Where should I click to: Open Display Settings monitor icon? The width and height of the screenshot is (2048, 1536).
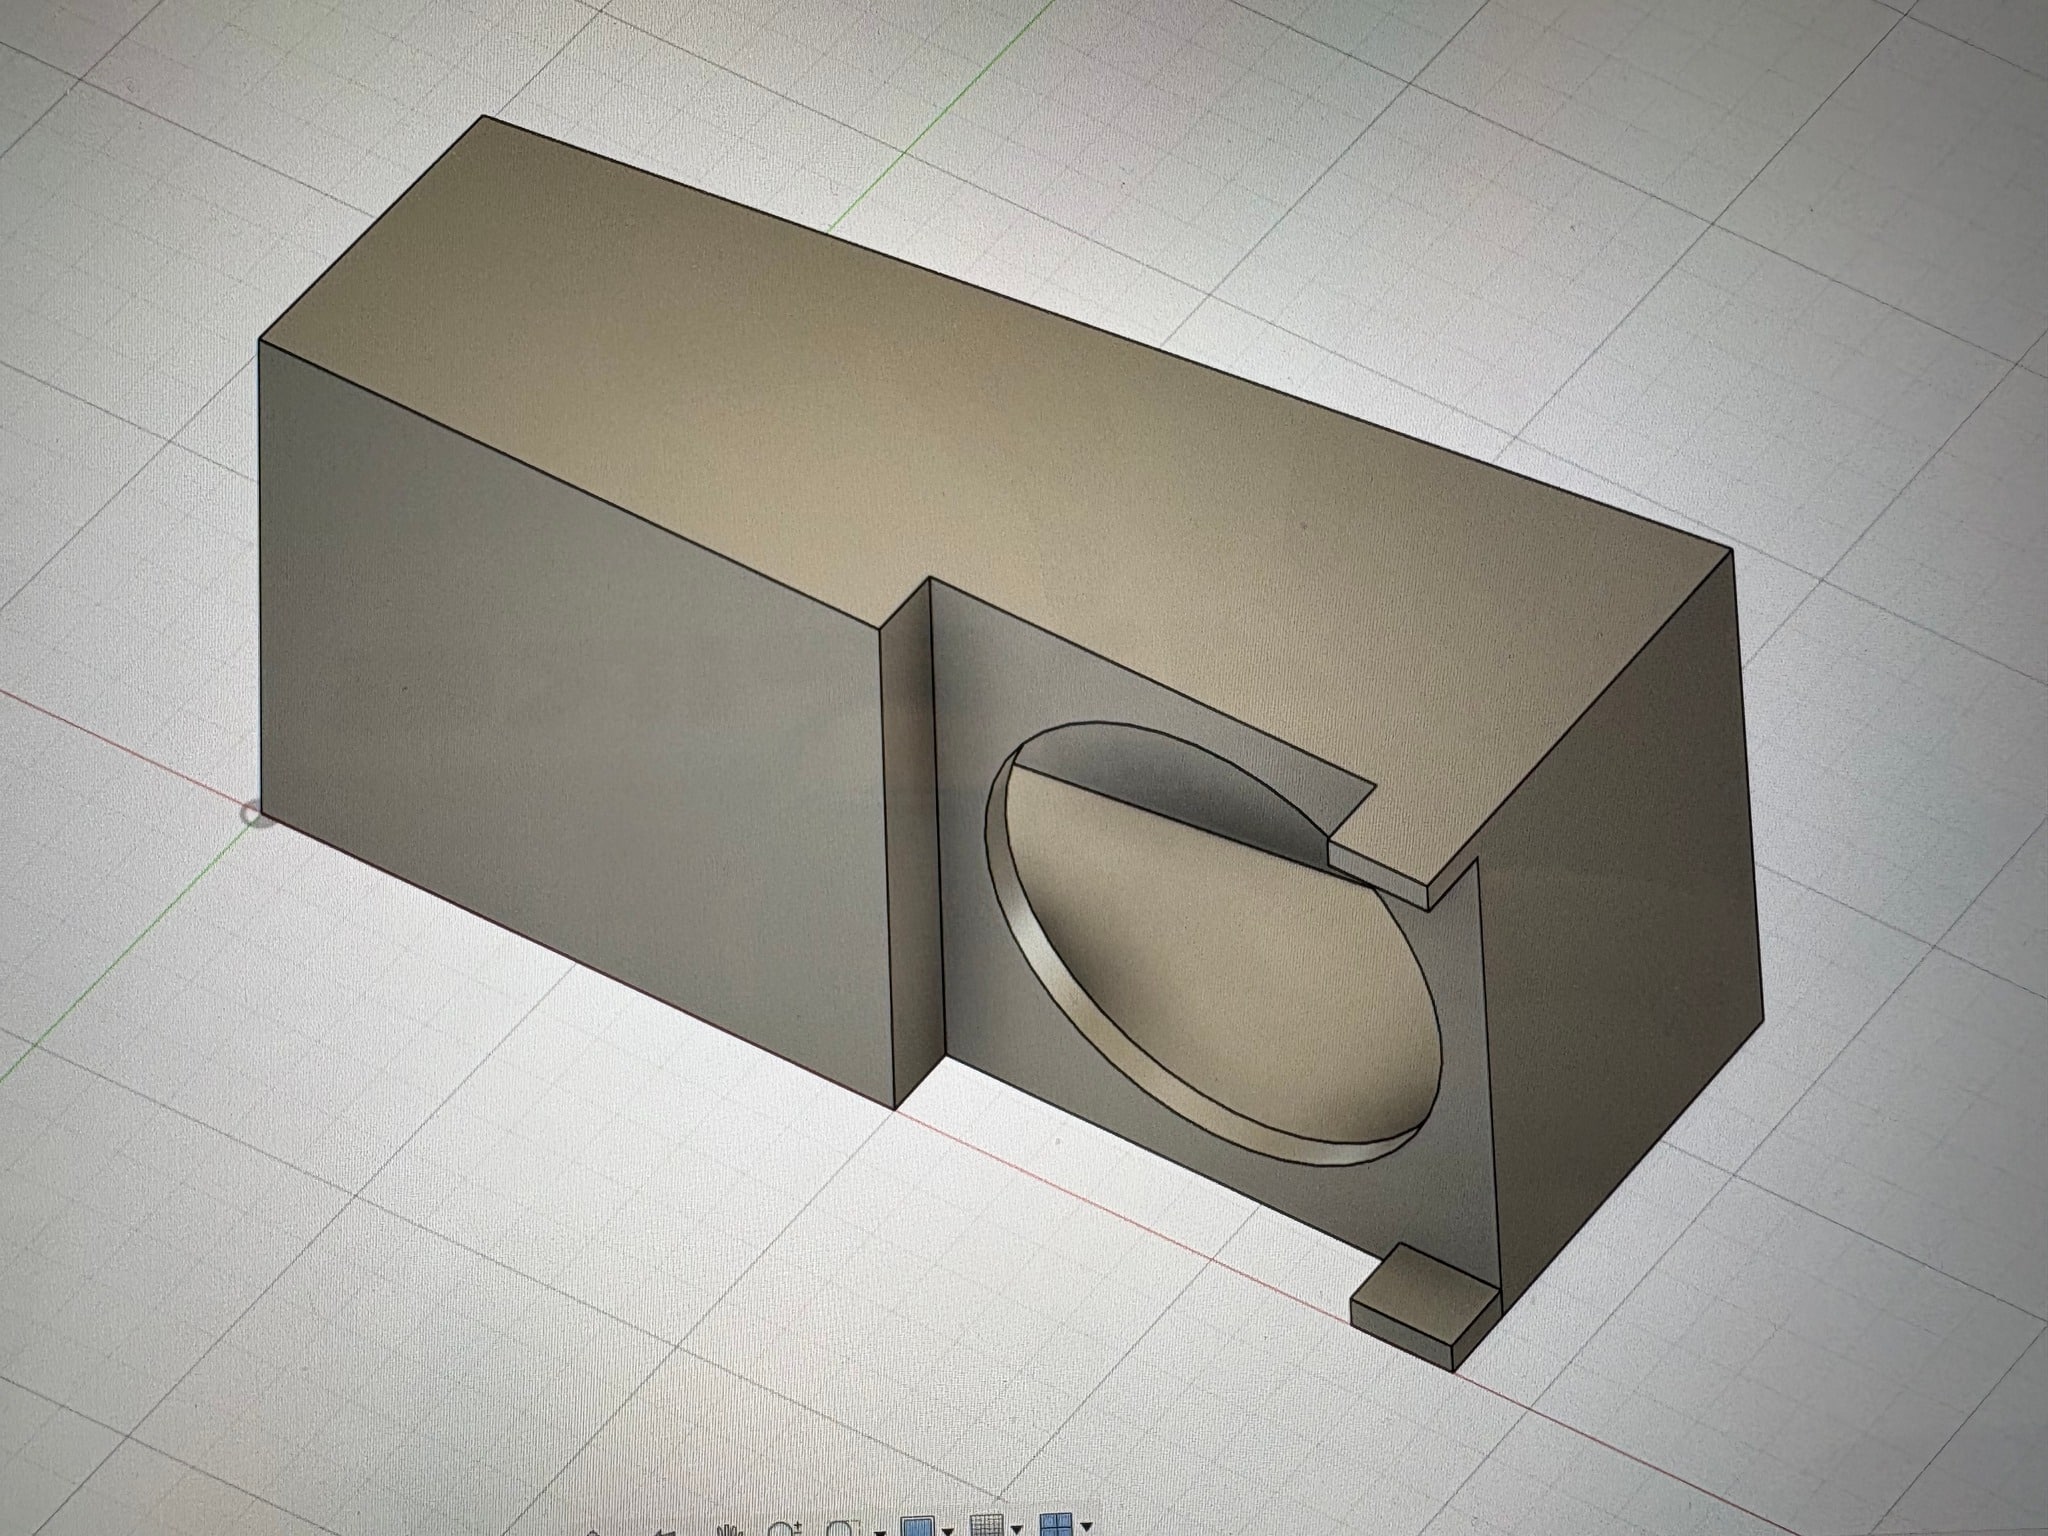click(917, 1528)
